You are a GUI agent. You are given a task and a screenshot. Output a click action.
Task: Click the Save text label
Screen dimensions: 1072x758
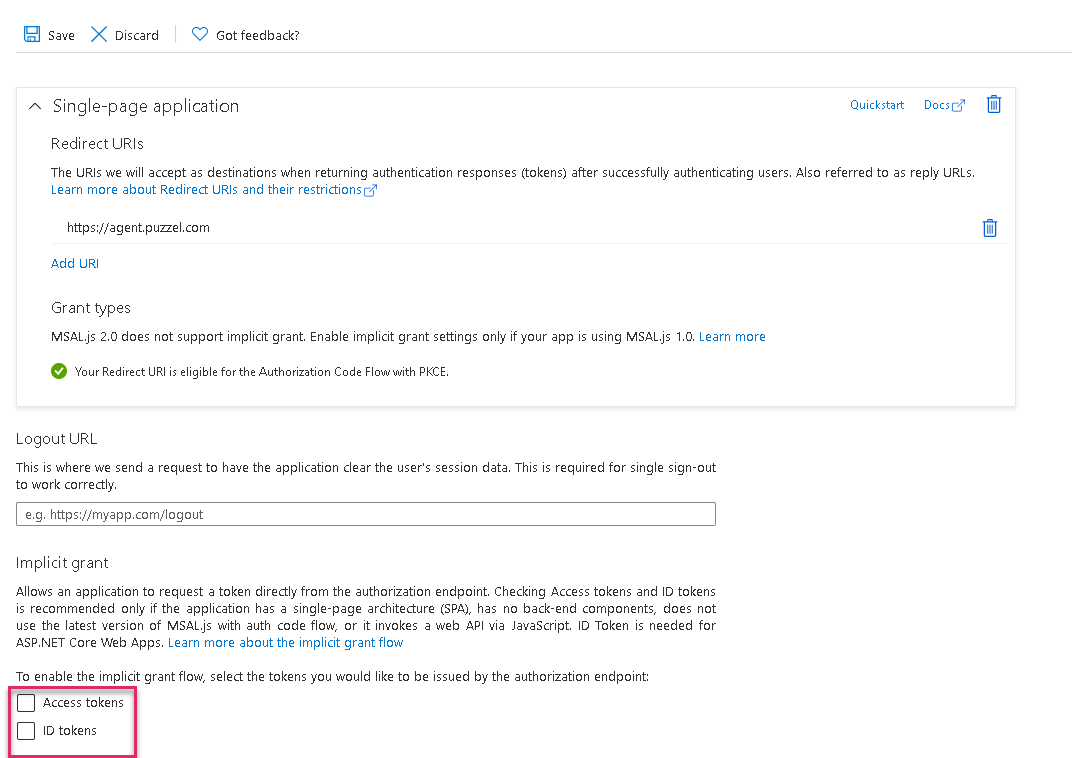click(61, 35)
